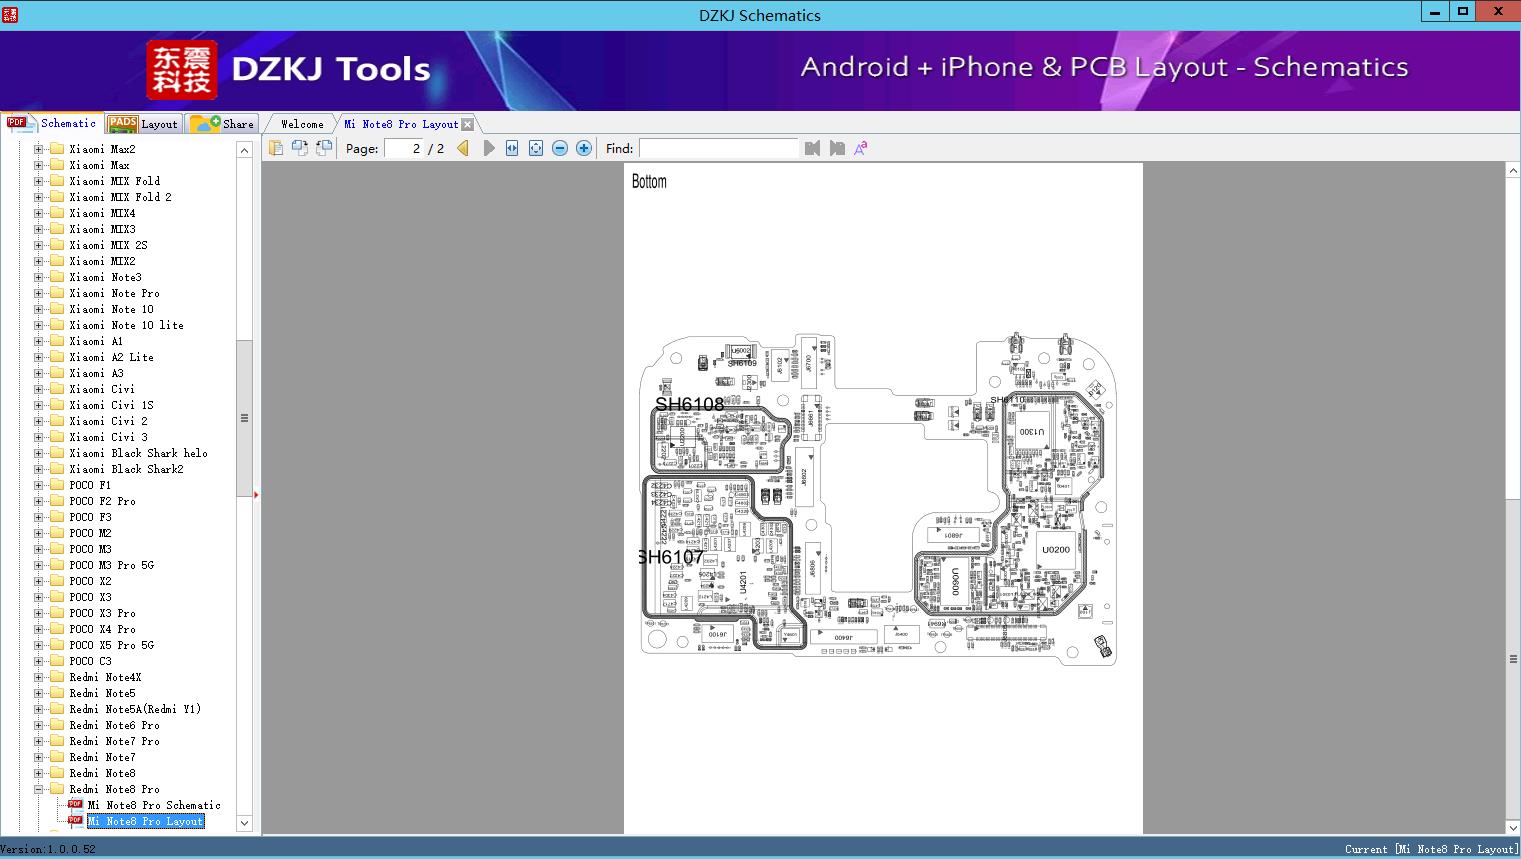
Task: Click the Xiaomi A3 folder icon
Action: (x=57, y=373)
